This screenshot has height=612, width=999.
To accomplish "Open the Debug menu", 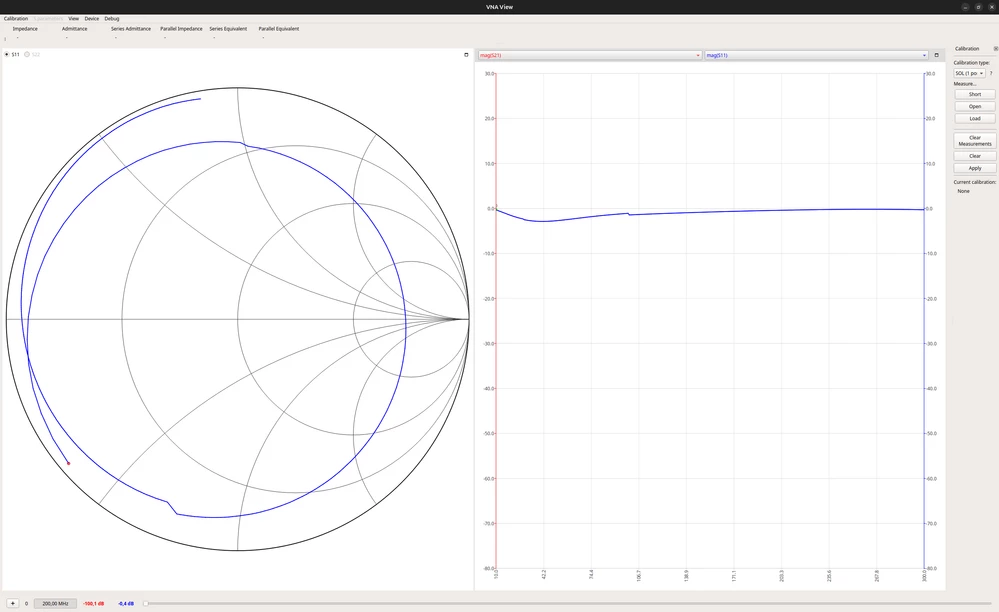I will (x=111, y=18).
